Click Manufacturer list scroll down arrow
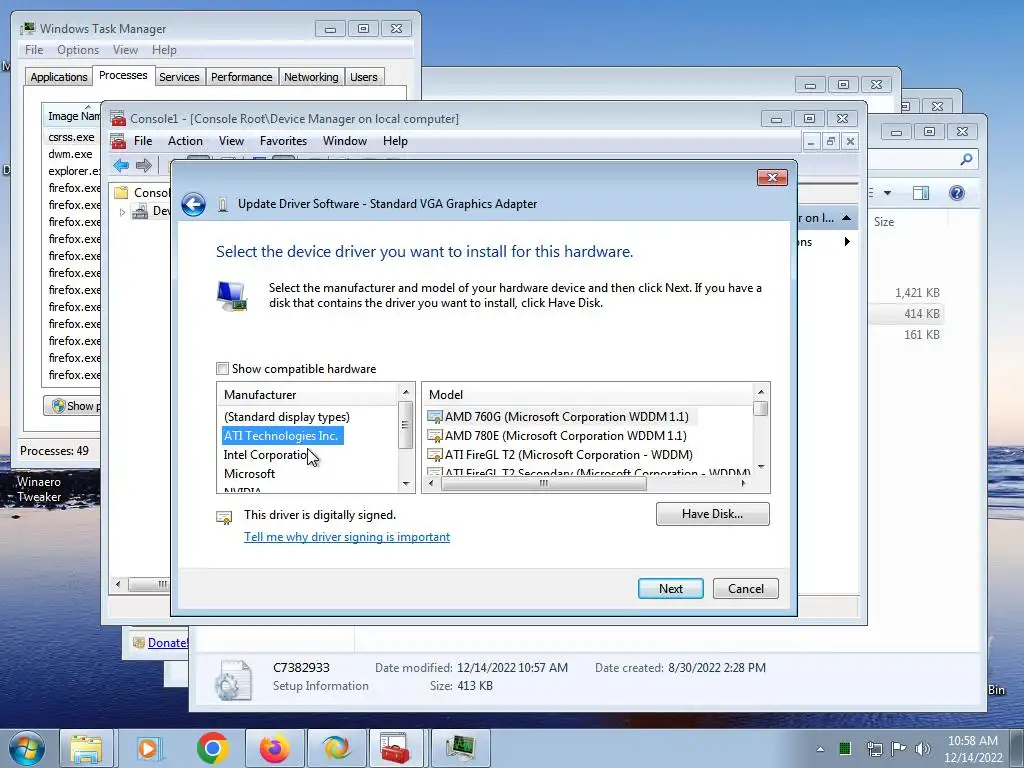 (406, 484)
